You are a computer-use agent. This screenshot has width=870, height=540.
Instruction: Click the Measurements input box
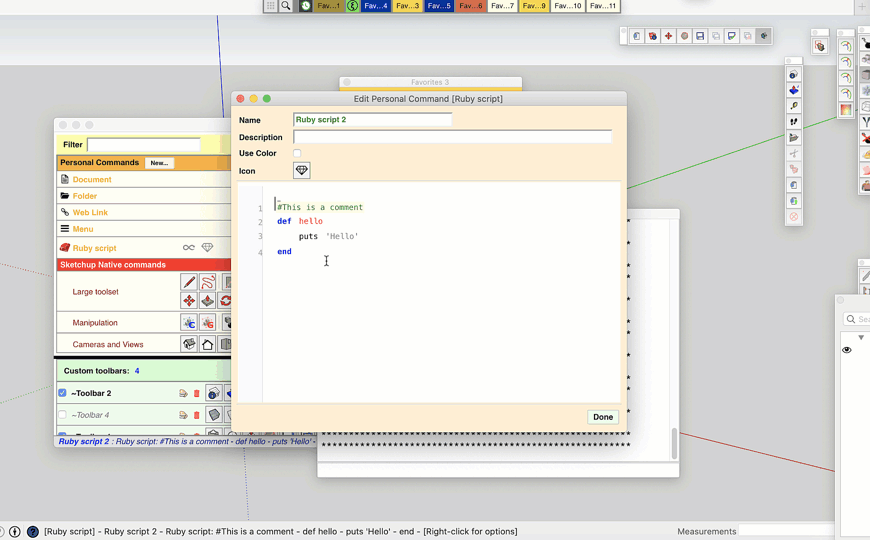click(786, 531)
